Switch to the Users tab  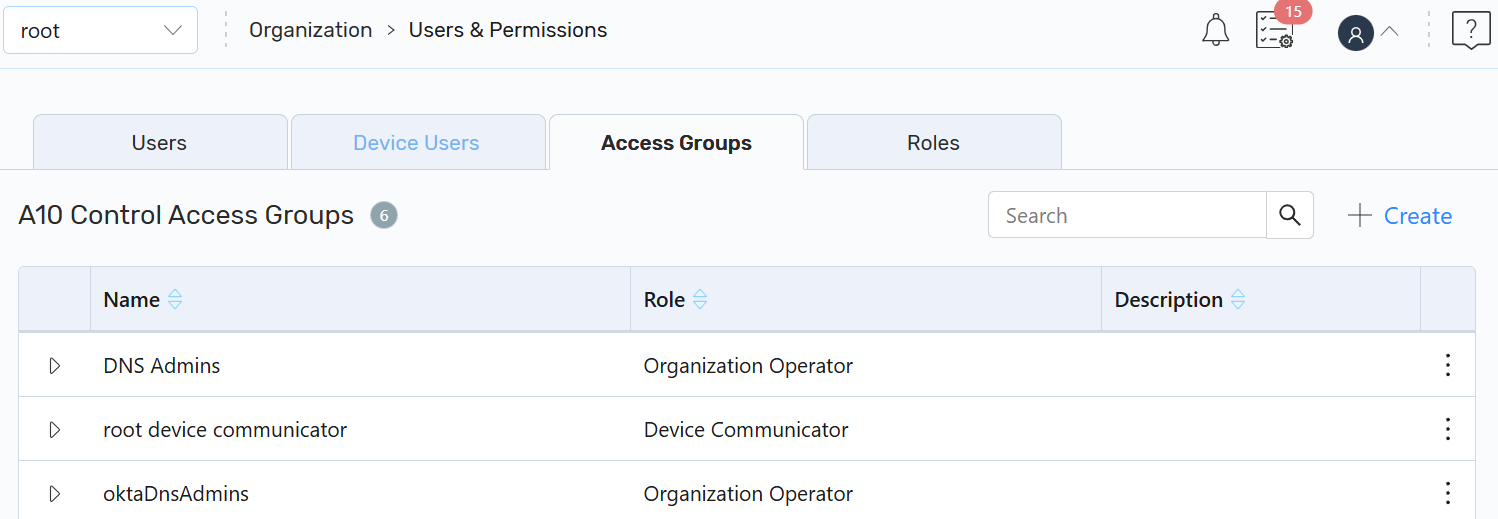pyautogui.click(x=160, y=143)
